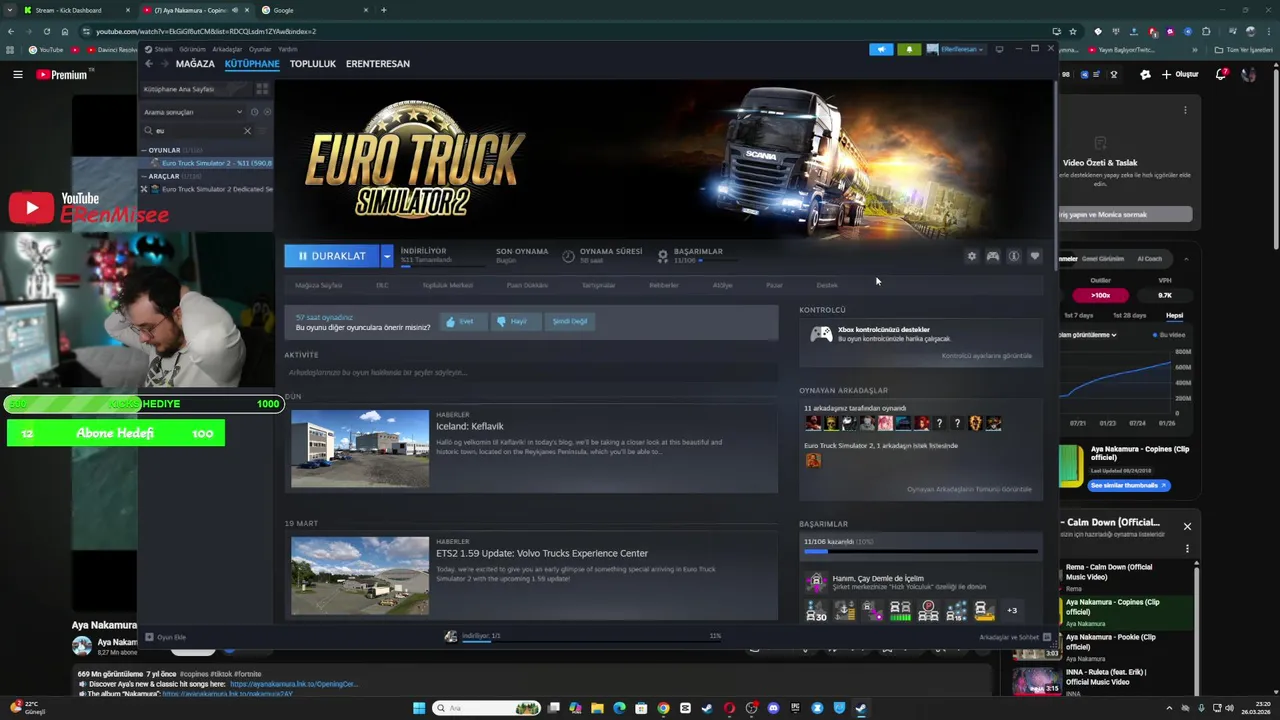Open Görünüm menu in Steam

click(192, 49)
